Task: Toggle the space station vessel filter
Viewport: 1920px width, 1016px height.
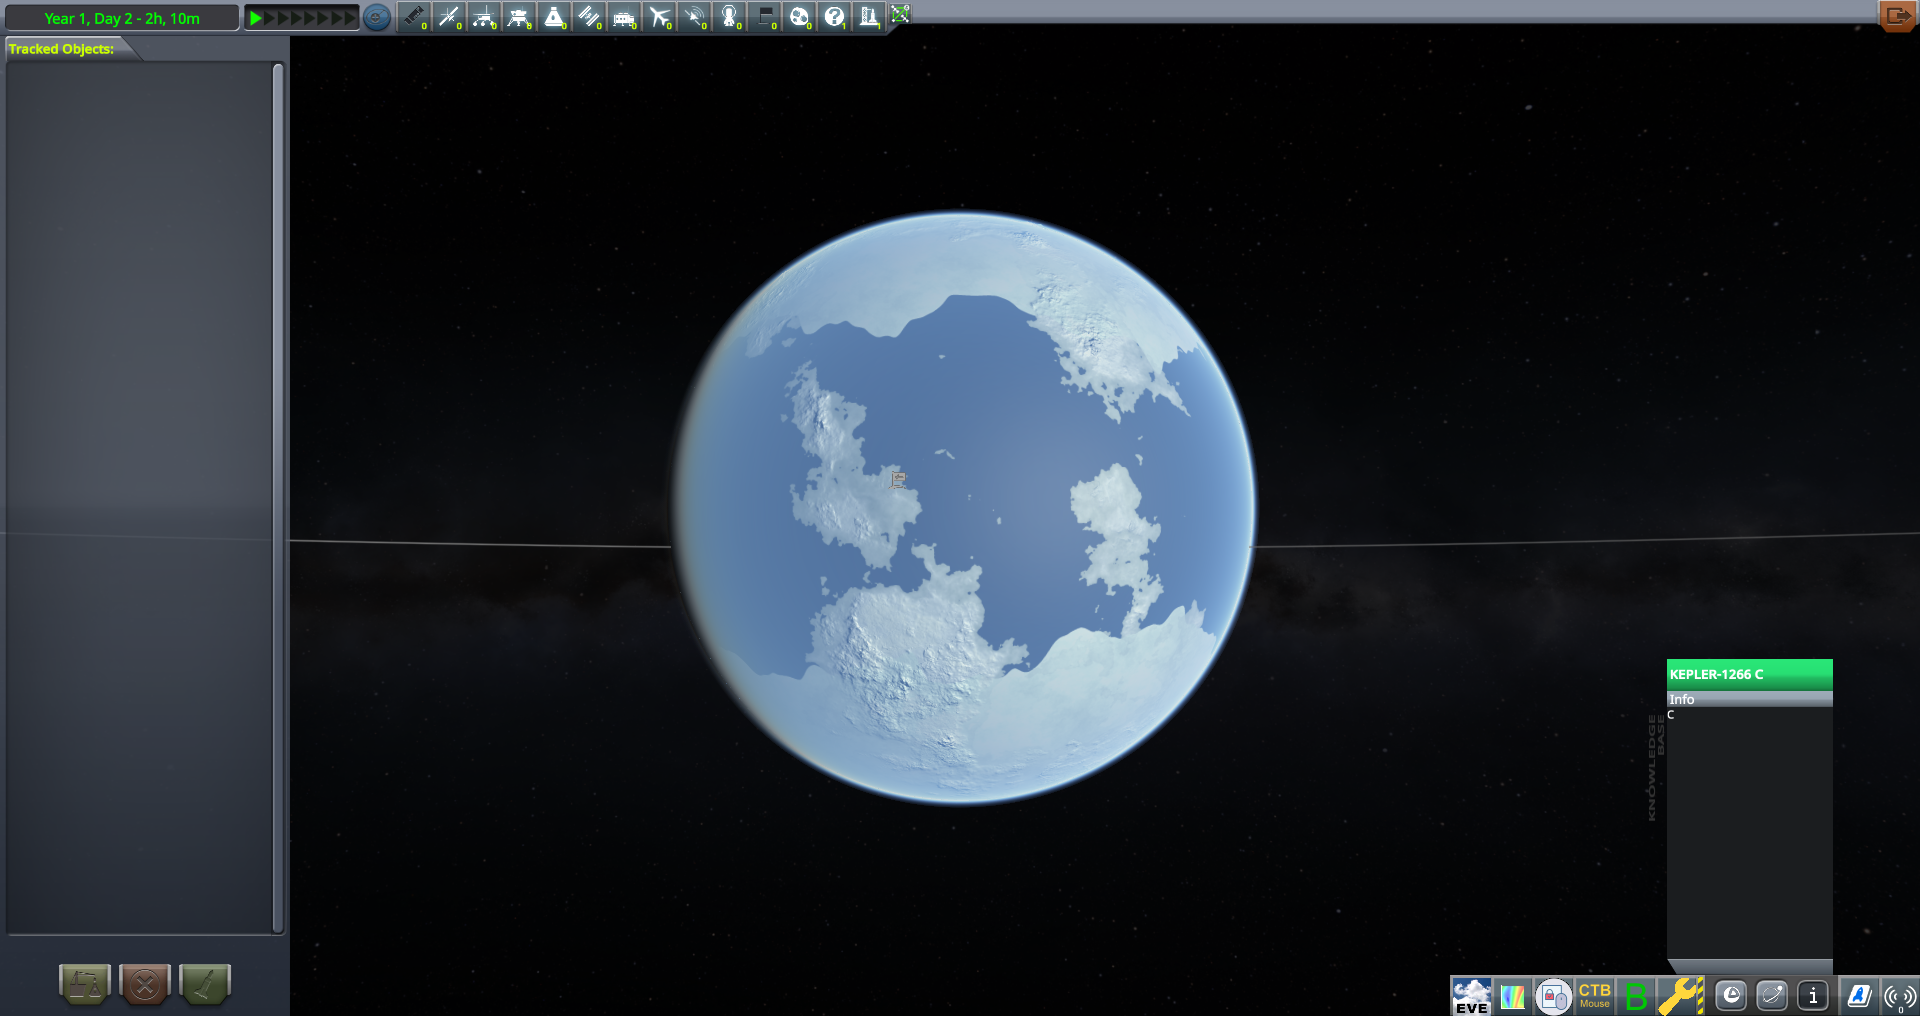Action: pos(588,17)
